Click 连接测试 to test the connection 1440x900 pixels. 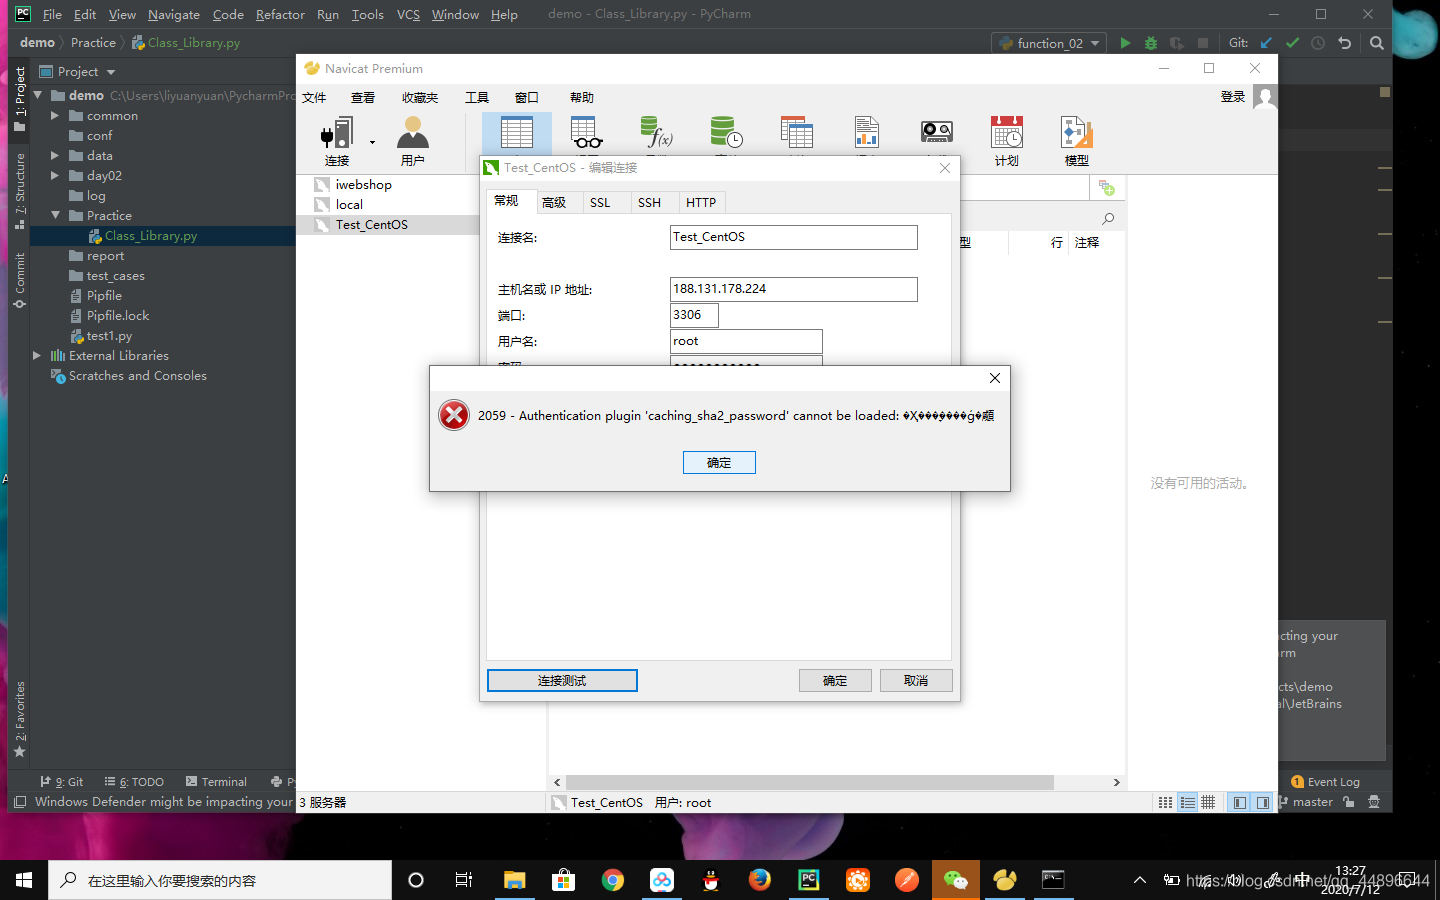(562, 680)
